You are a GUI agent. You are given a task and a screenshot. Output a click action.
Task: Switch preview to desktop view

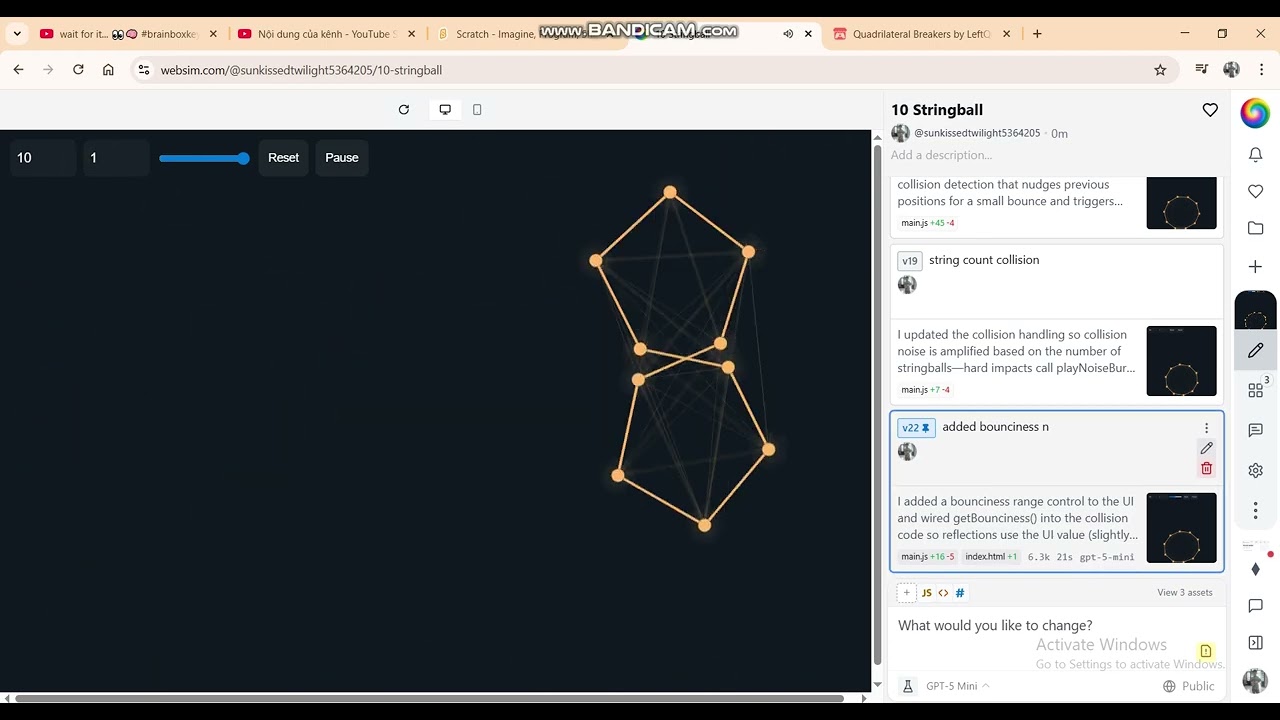445,110
